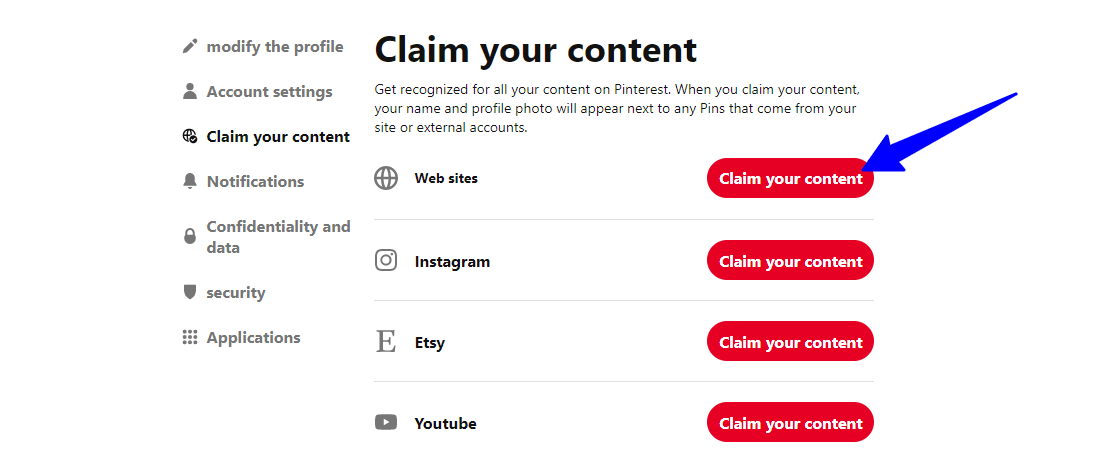
Task: Click the grid dots icon beside Applications
Action: (190, 337)
